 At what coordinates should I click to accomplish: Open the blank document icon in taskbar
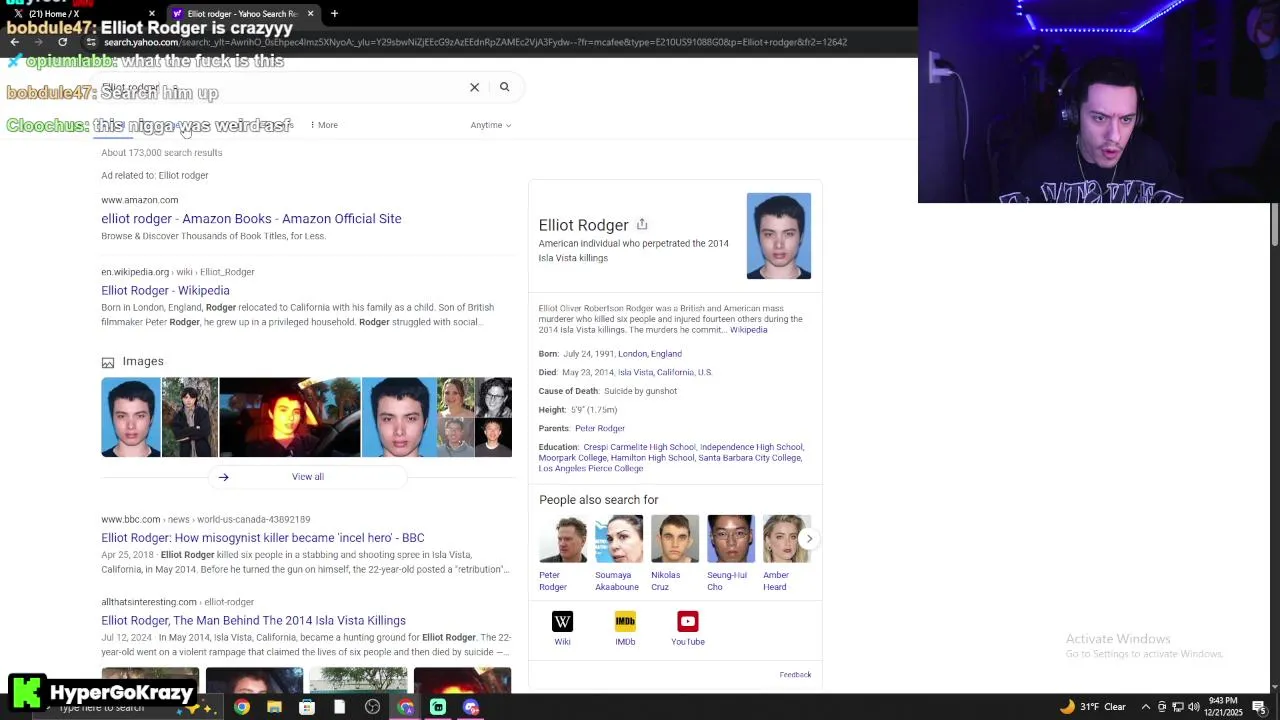(x=339, y=707)
